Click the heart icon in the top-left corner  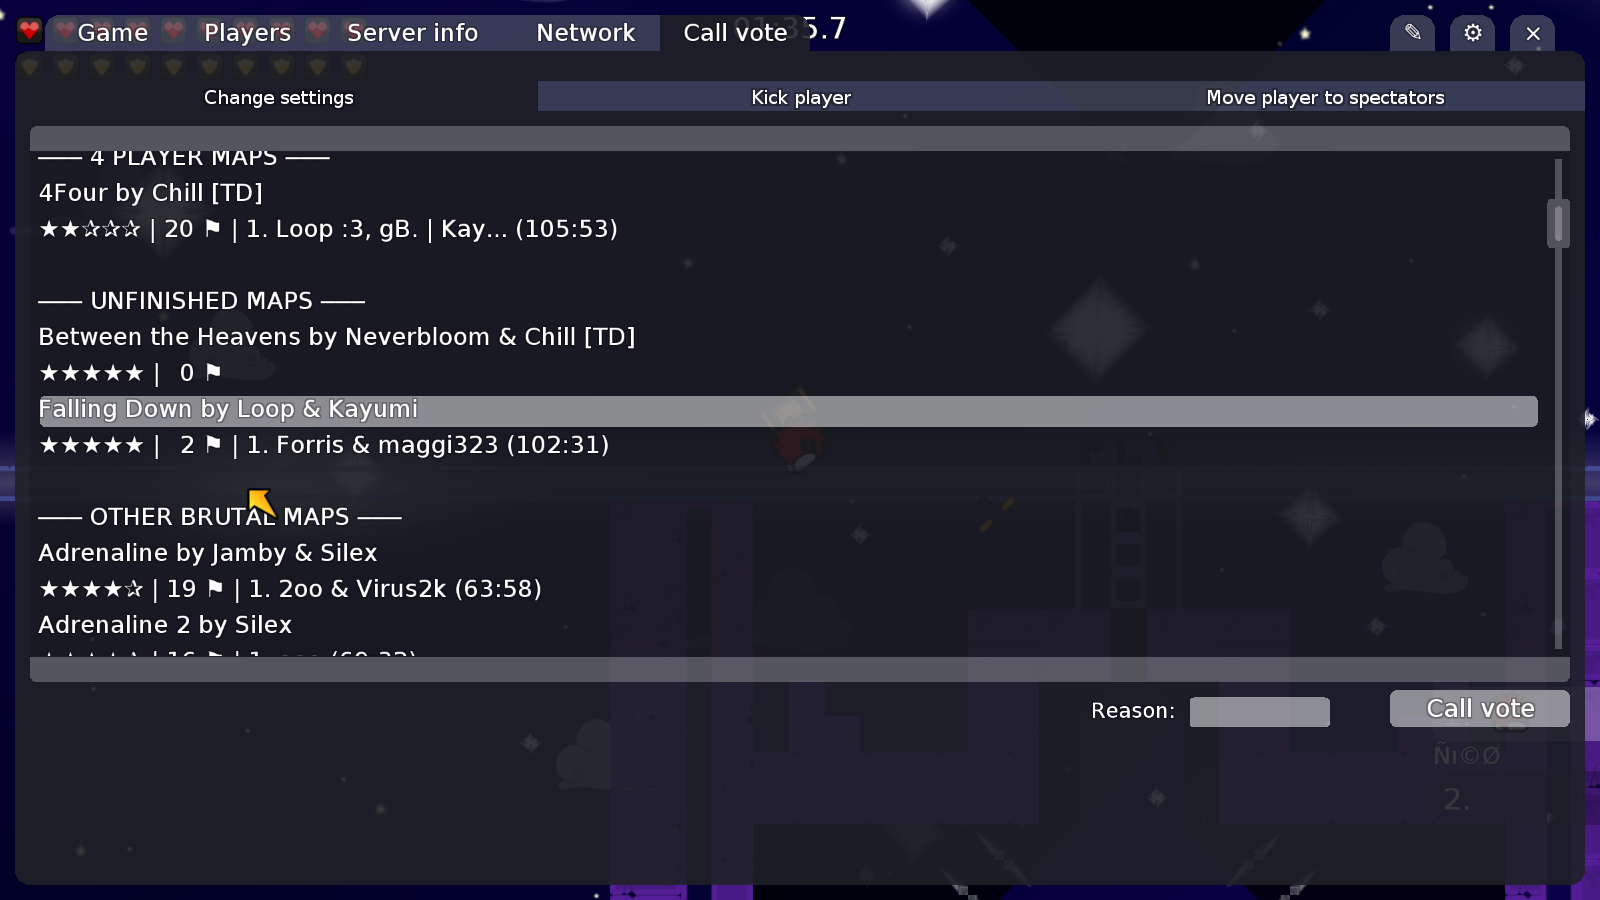click(29, 29)
